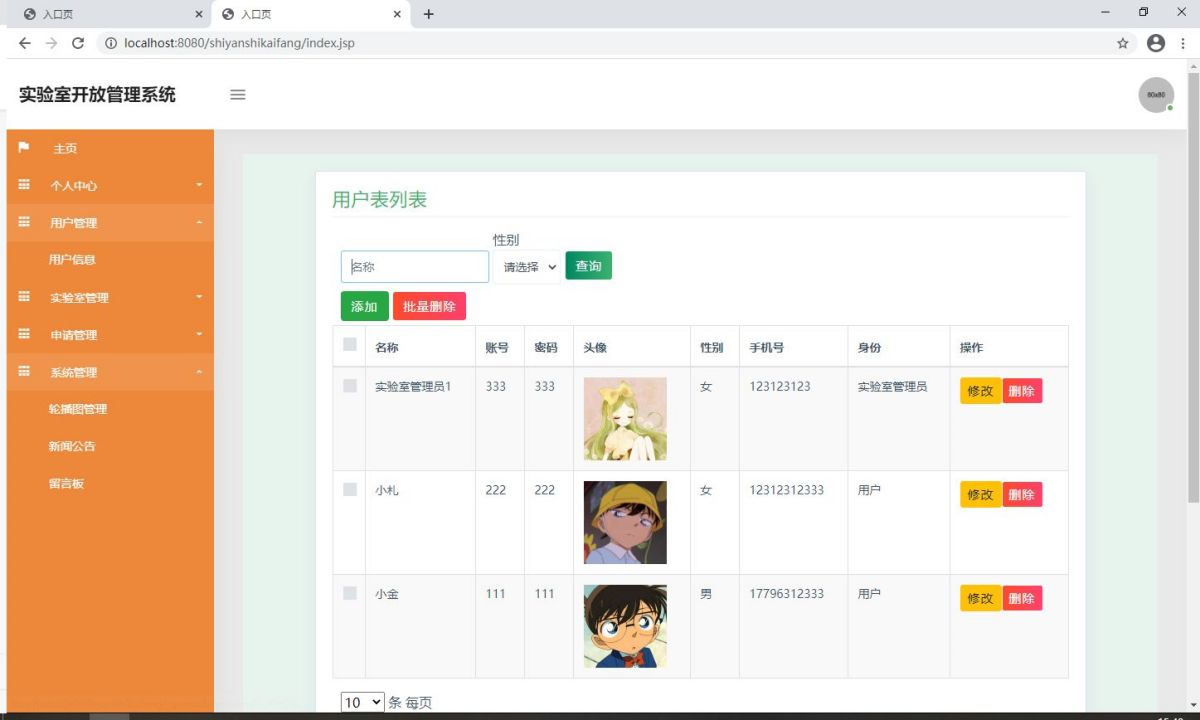Click the flag icon beside 主页

24,147
